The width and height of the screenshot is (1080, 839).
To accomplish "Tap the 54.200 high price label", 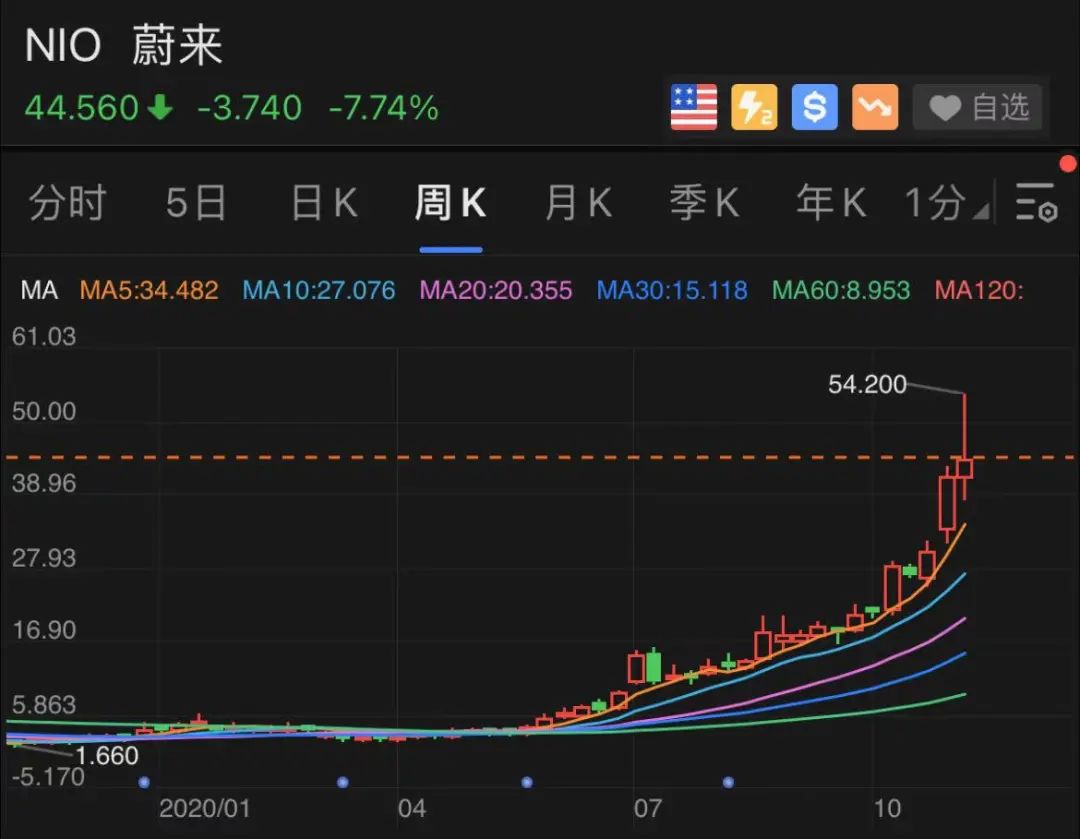I will tap(867, 384).
